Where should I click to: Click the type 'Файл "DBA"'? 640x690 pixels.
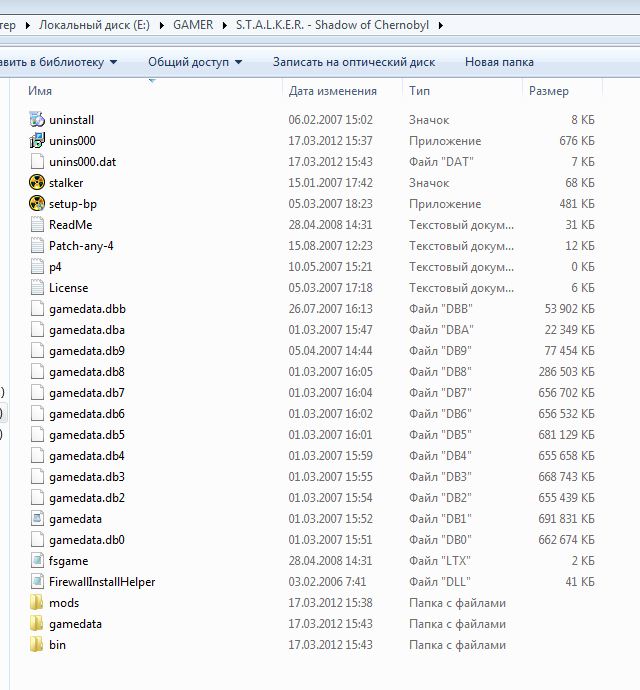[x=441, y=330]
